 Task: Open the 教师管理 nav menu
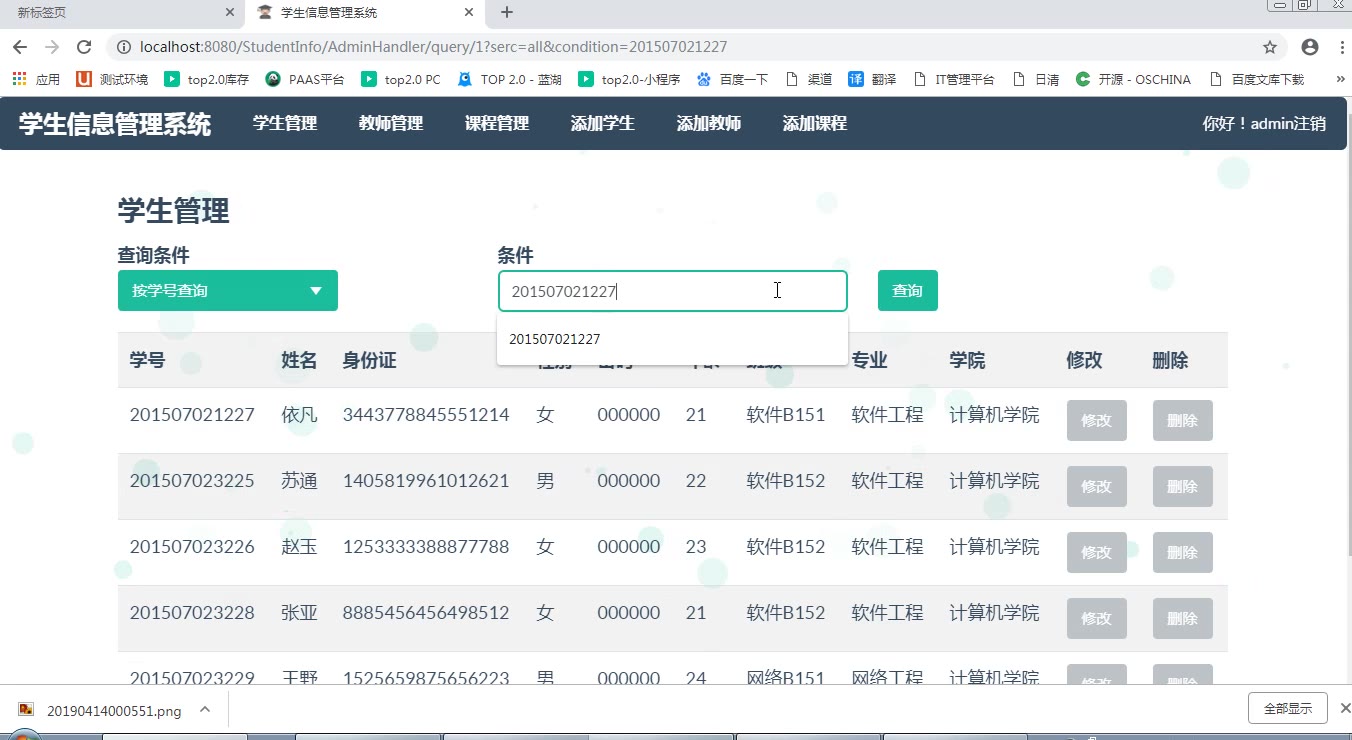[x=391, y=123]
